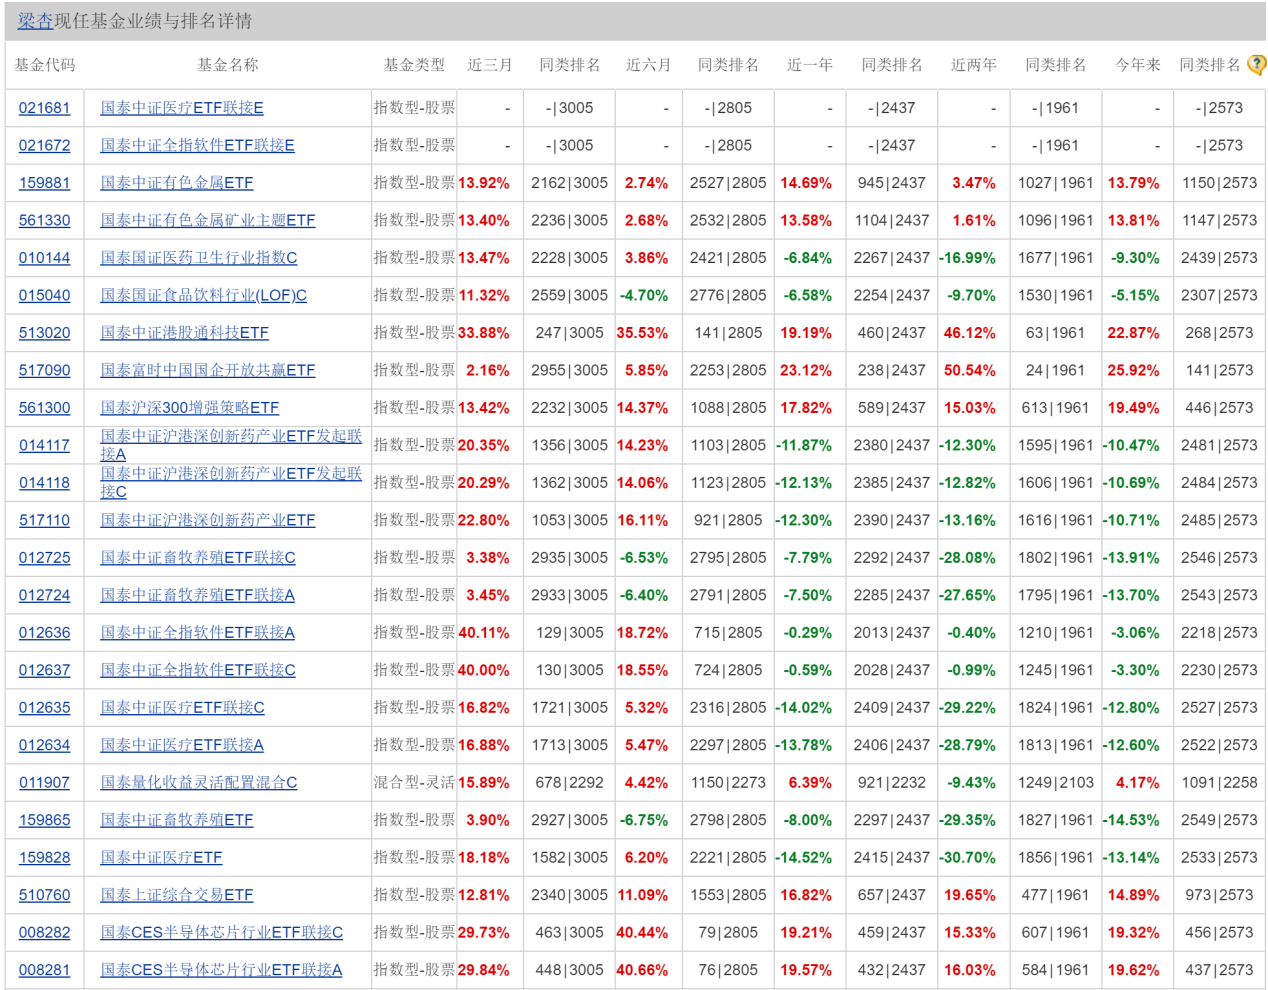The width and height of the screenshot is (1268, 990).
Task: Open fund code 159828 link
Action: 44,858
